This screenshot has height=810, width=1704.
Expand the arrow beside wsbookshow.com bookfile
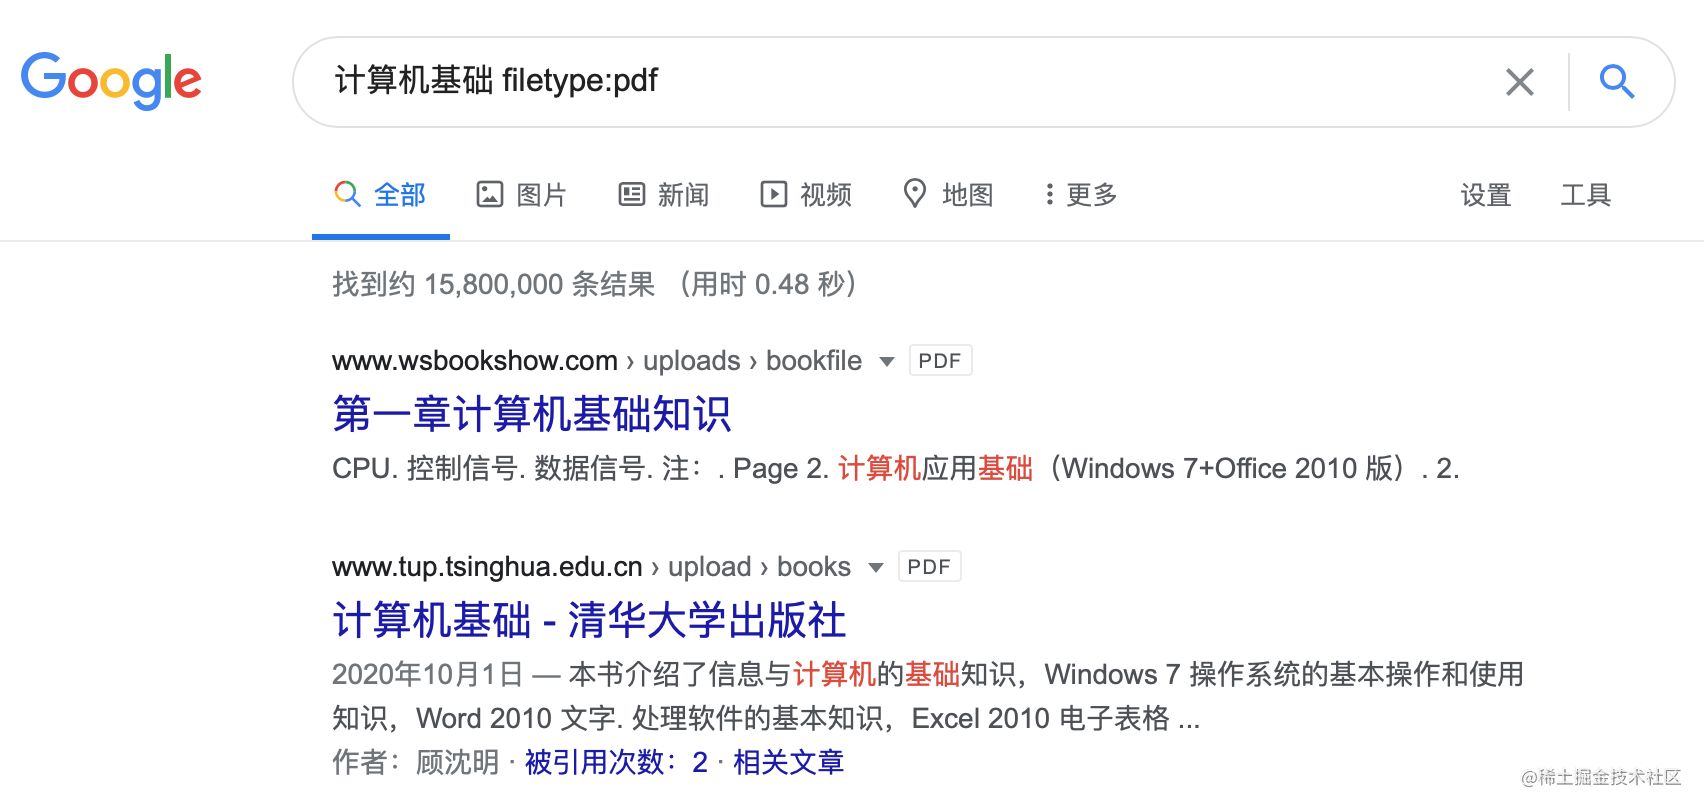coord(886,362)
